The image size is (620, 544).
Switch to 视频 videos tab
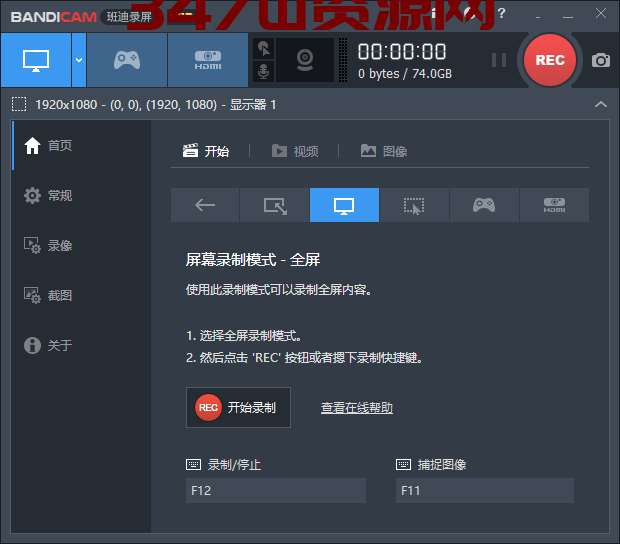click(295, 151)
